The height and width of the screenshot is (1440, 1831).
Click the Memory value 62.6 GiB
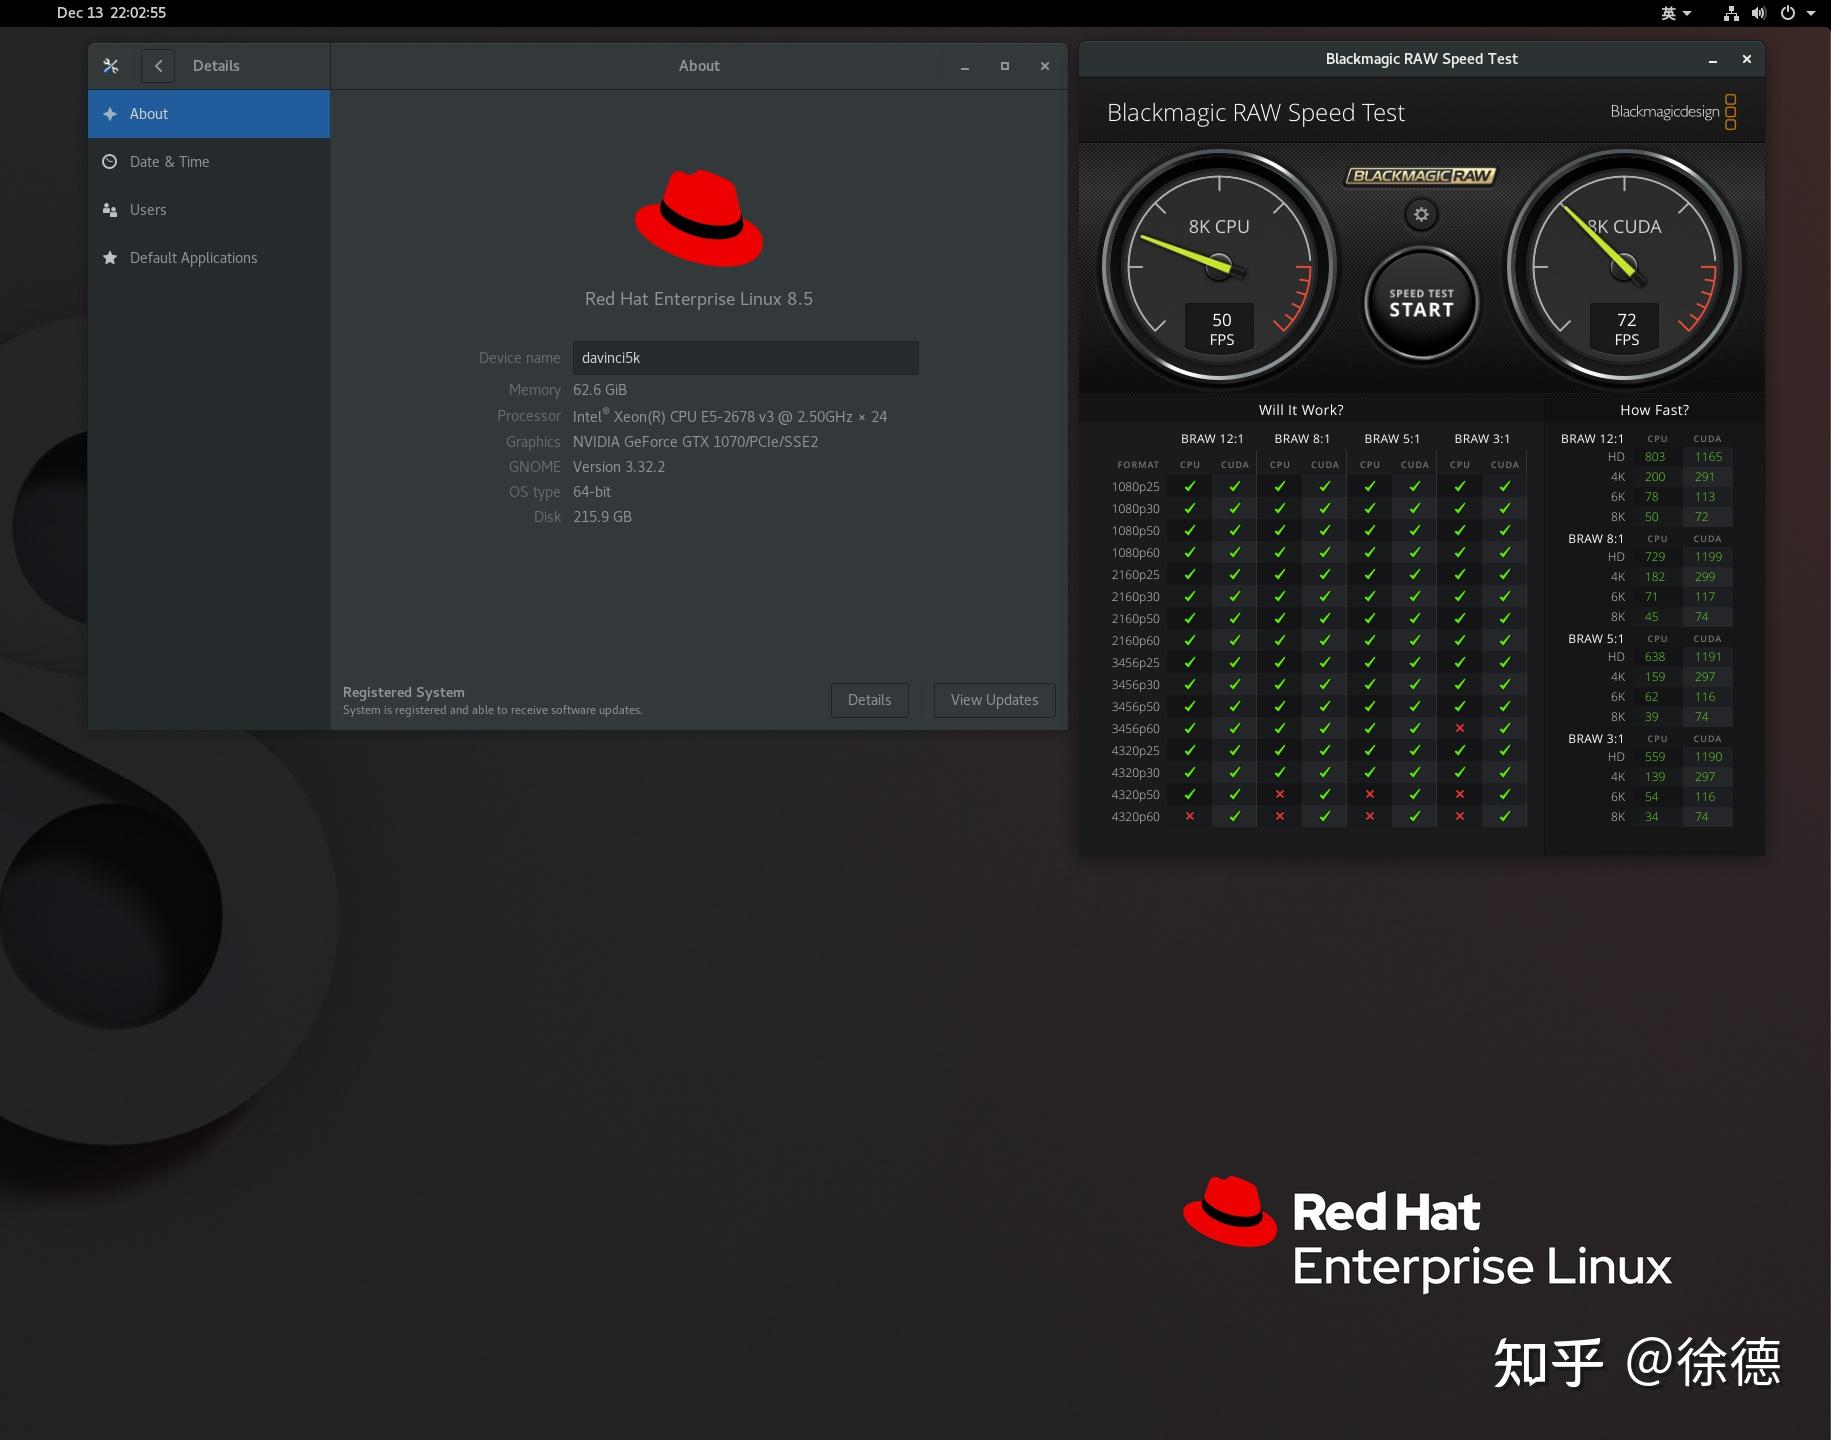(600, 390)
